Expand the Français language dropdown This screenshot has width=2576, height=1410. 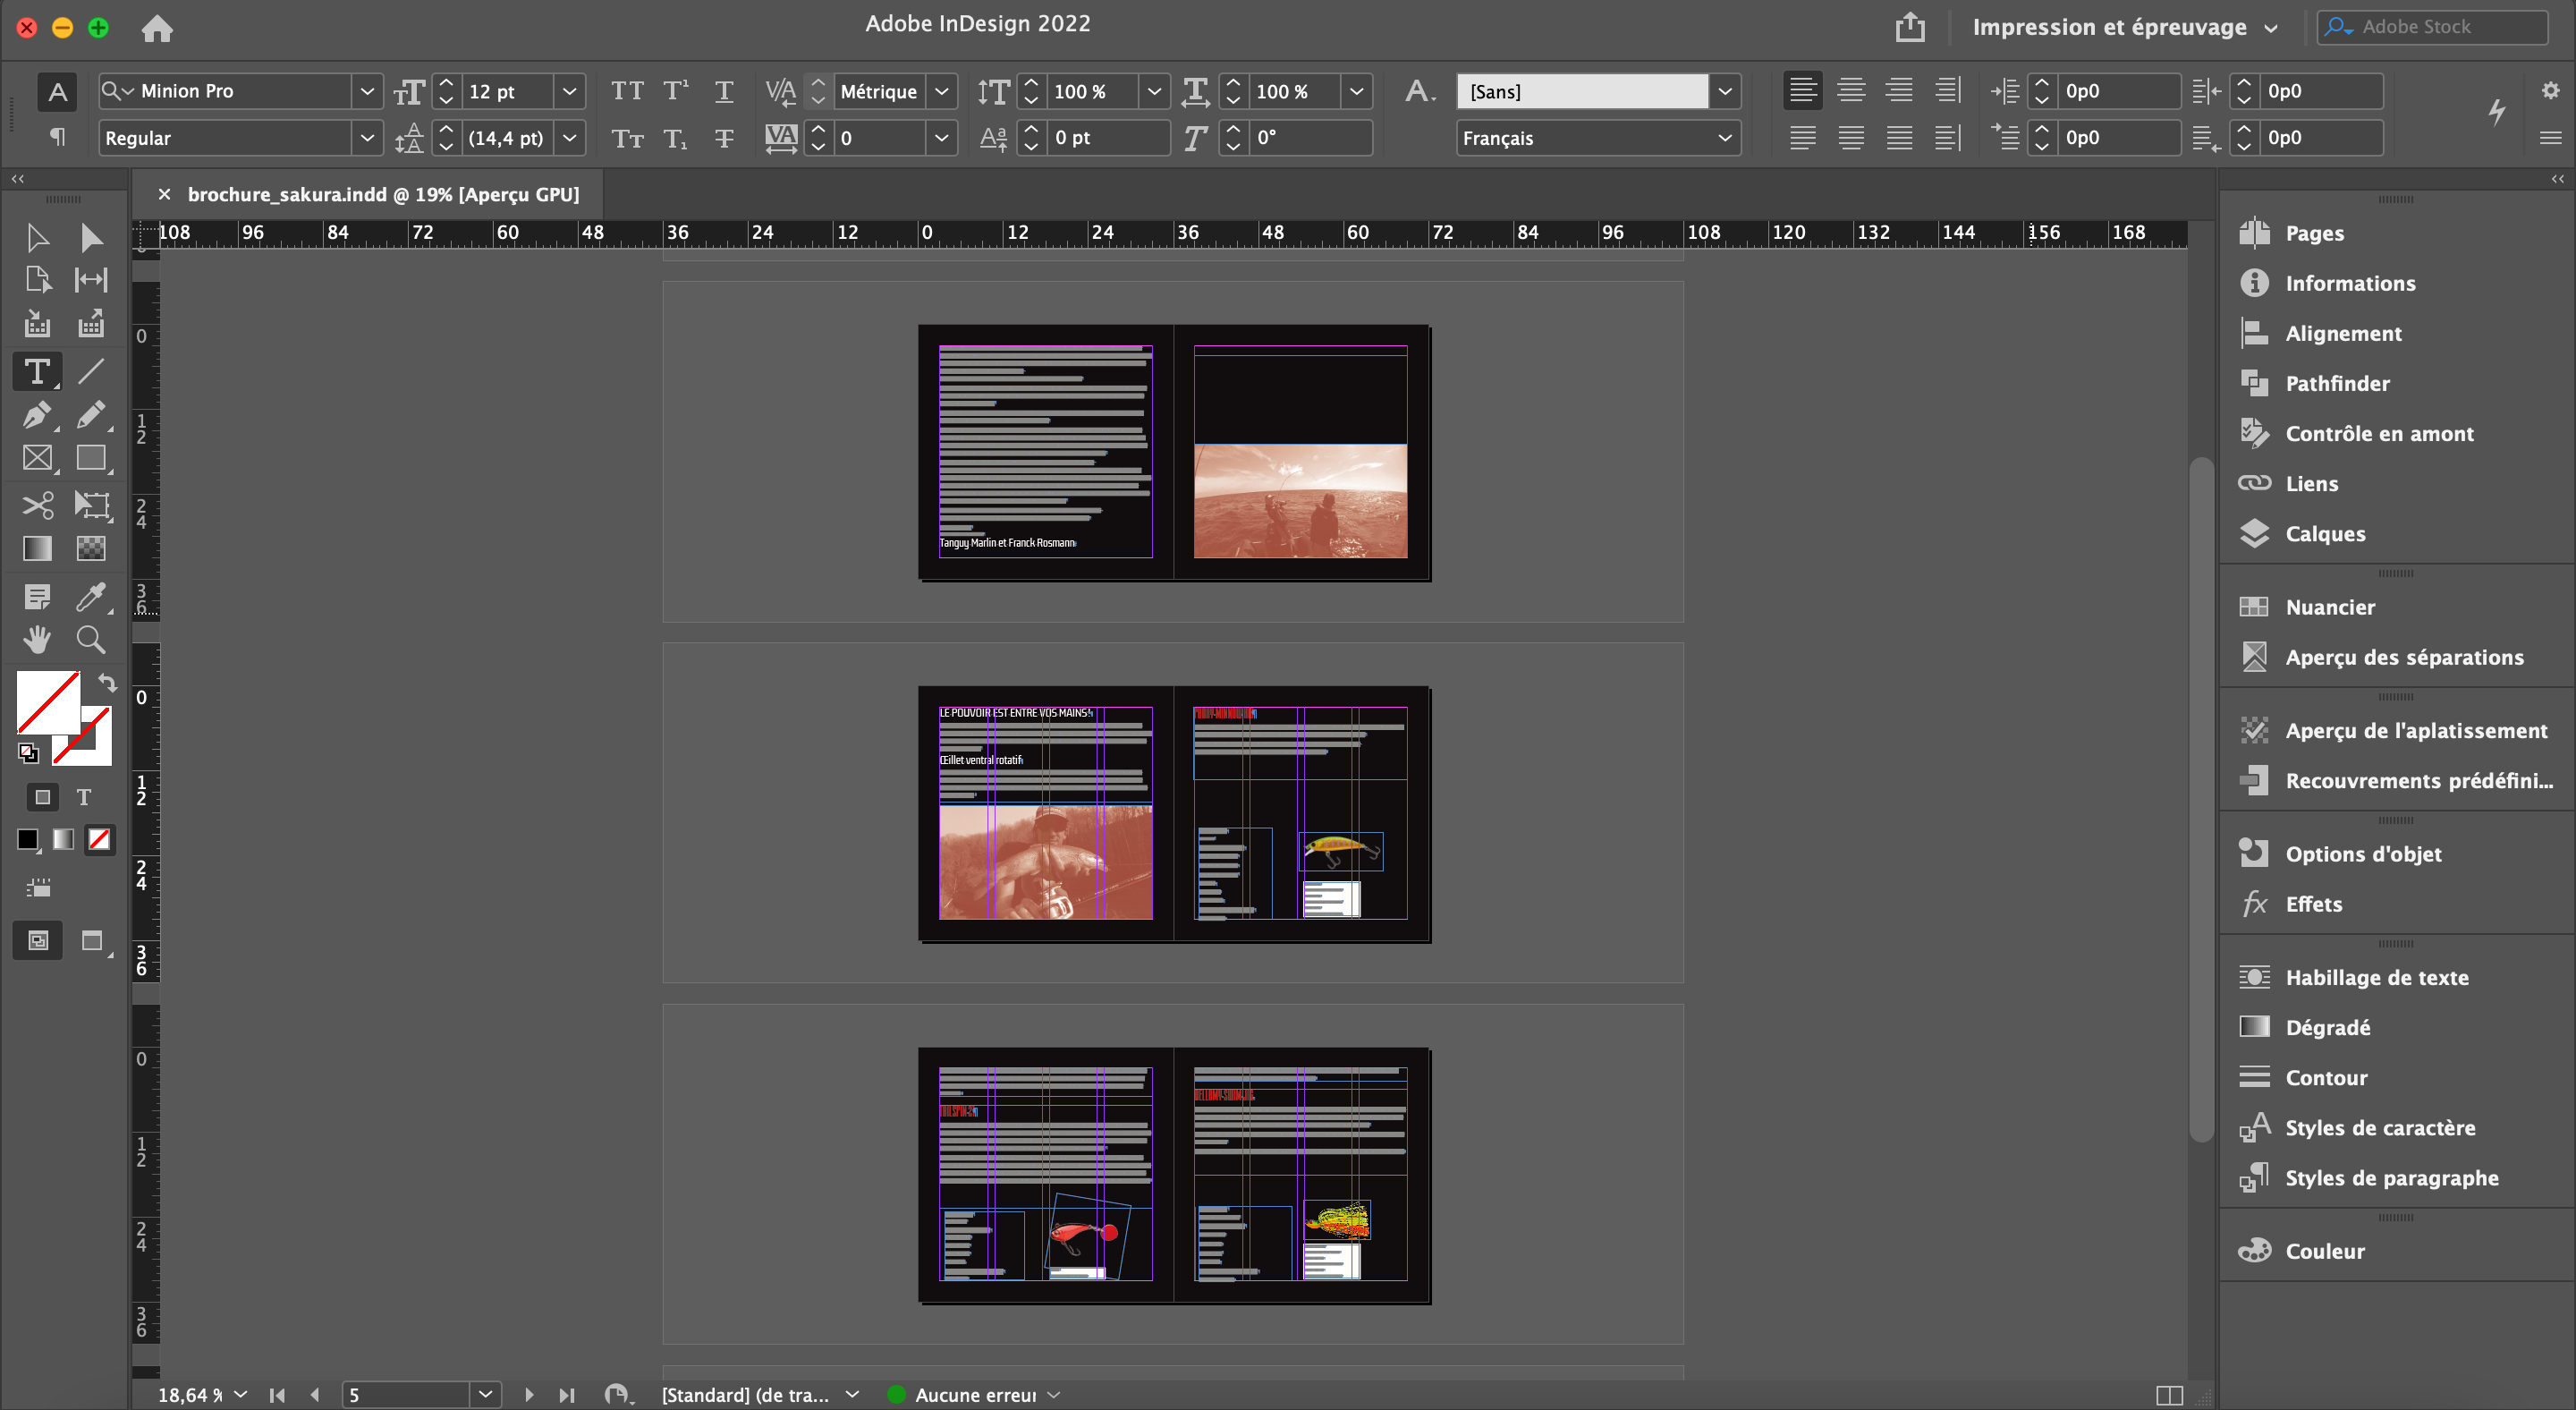coord(1724,138)
